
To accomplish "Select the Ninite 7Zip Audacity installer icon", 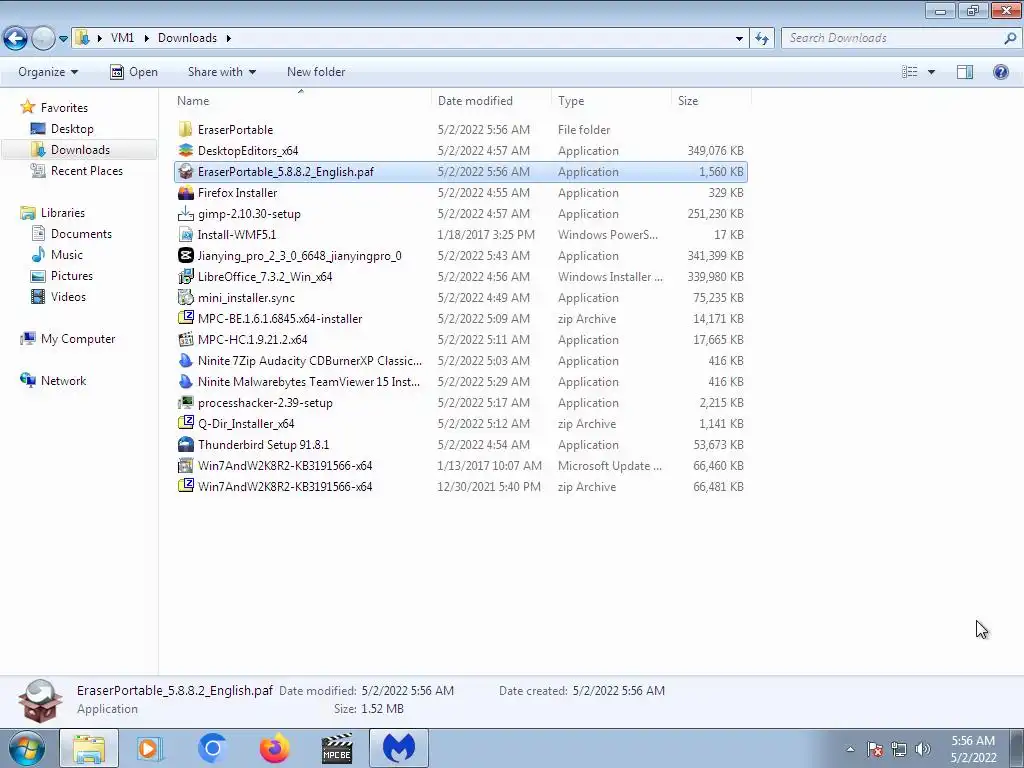I will click(x=185, y=360).
